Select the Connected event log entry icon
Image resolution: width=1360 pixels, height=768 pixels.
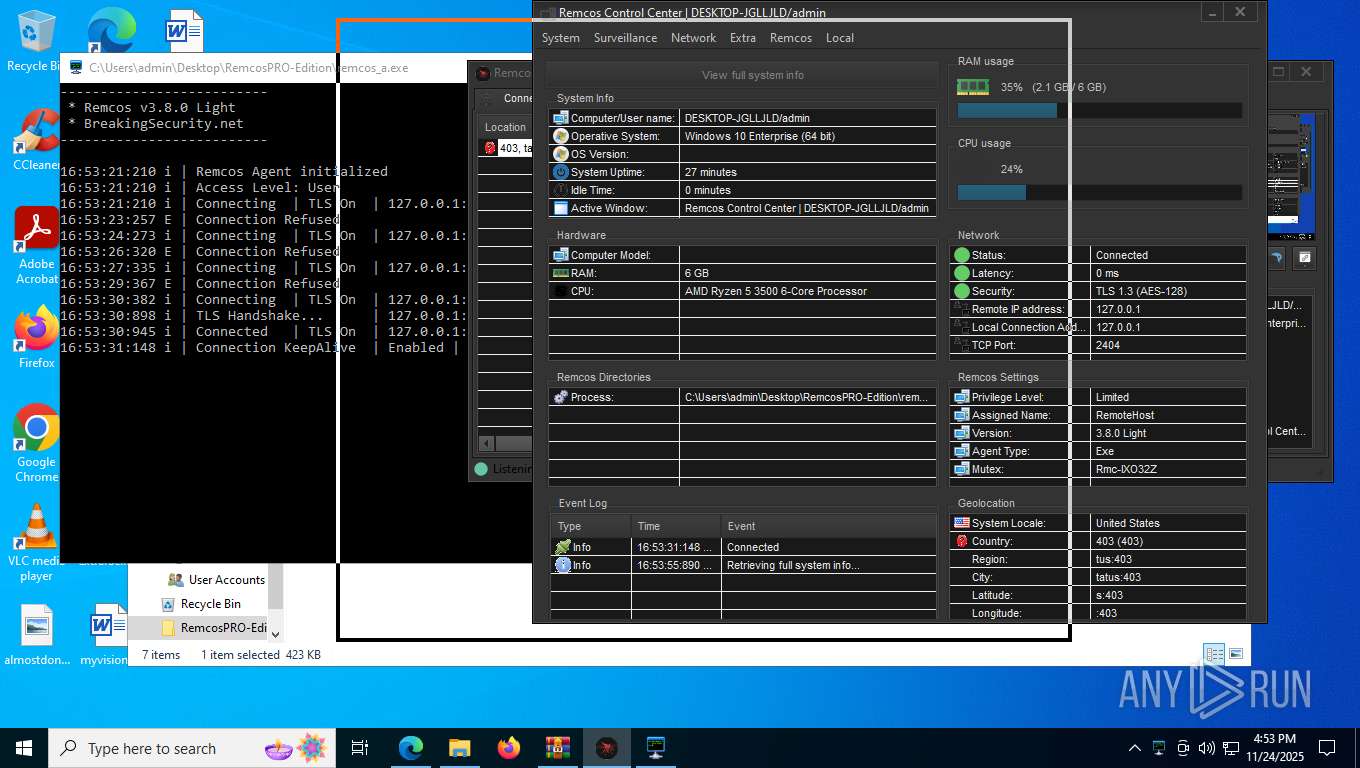tap(563, 547)
